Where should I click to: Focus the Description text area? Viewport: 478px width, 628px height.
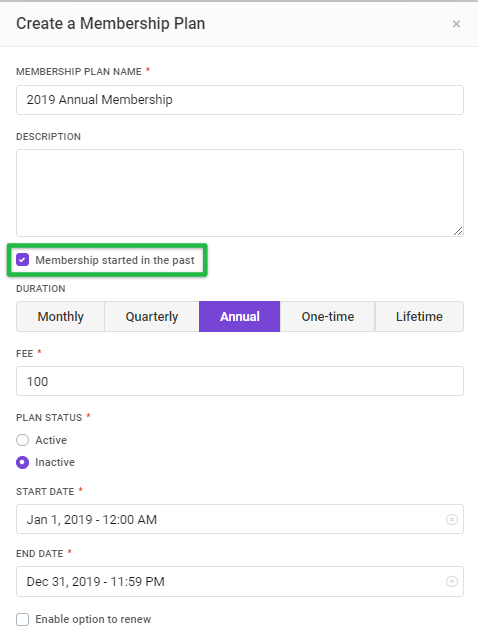(240, 193)
